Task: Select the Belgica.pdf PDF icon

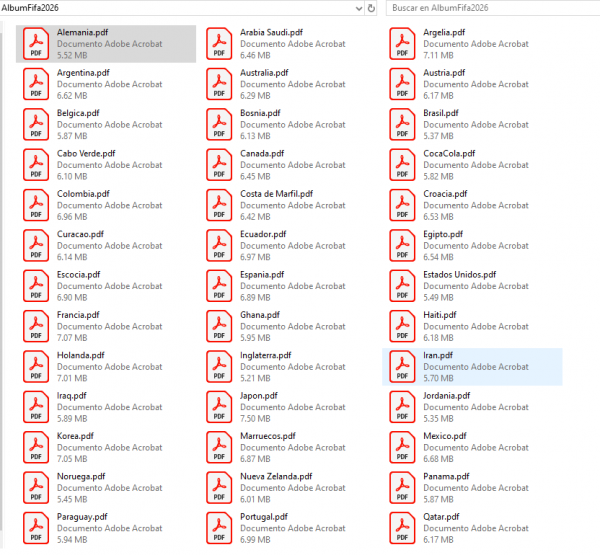Action: [36, 124]
